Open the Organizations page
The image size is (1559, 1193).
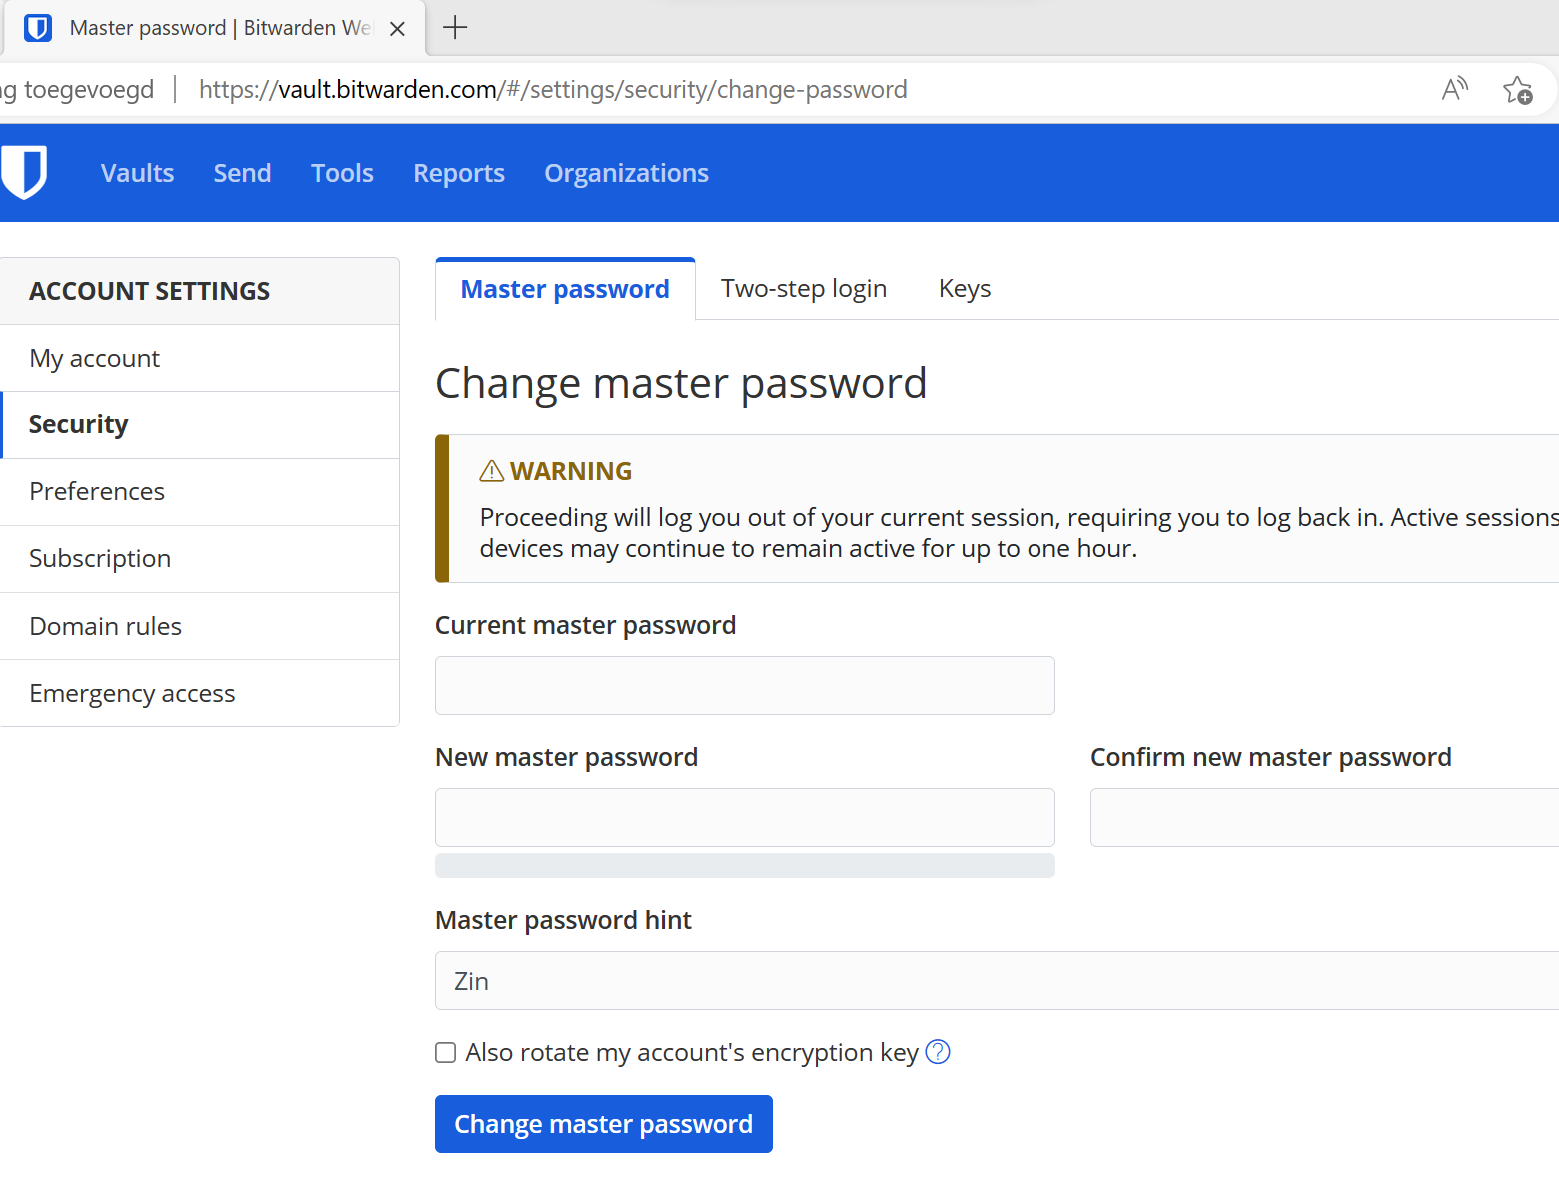pyautogui.click(x=626, y=173)
